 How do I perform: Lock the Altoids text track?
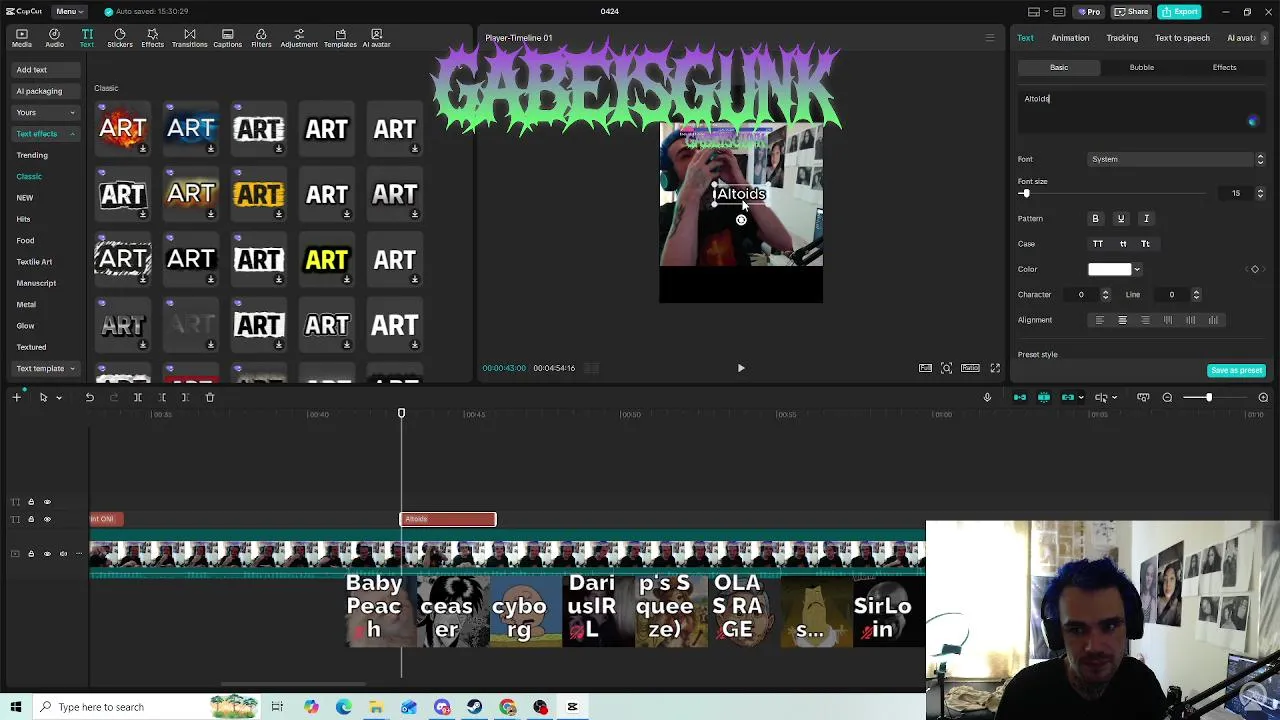(x=31, y=519)
